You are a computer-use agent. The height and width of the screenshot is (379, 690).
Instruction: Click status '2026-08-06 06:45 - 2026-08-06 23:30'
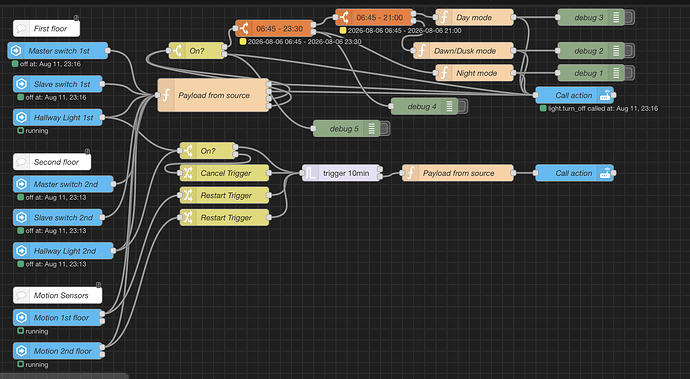click(x=305, y=42)
